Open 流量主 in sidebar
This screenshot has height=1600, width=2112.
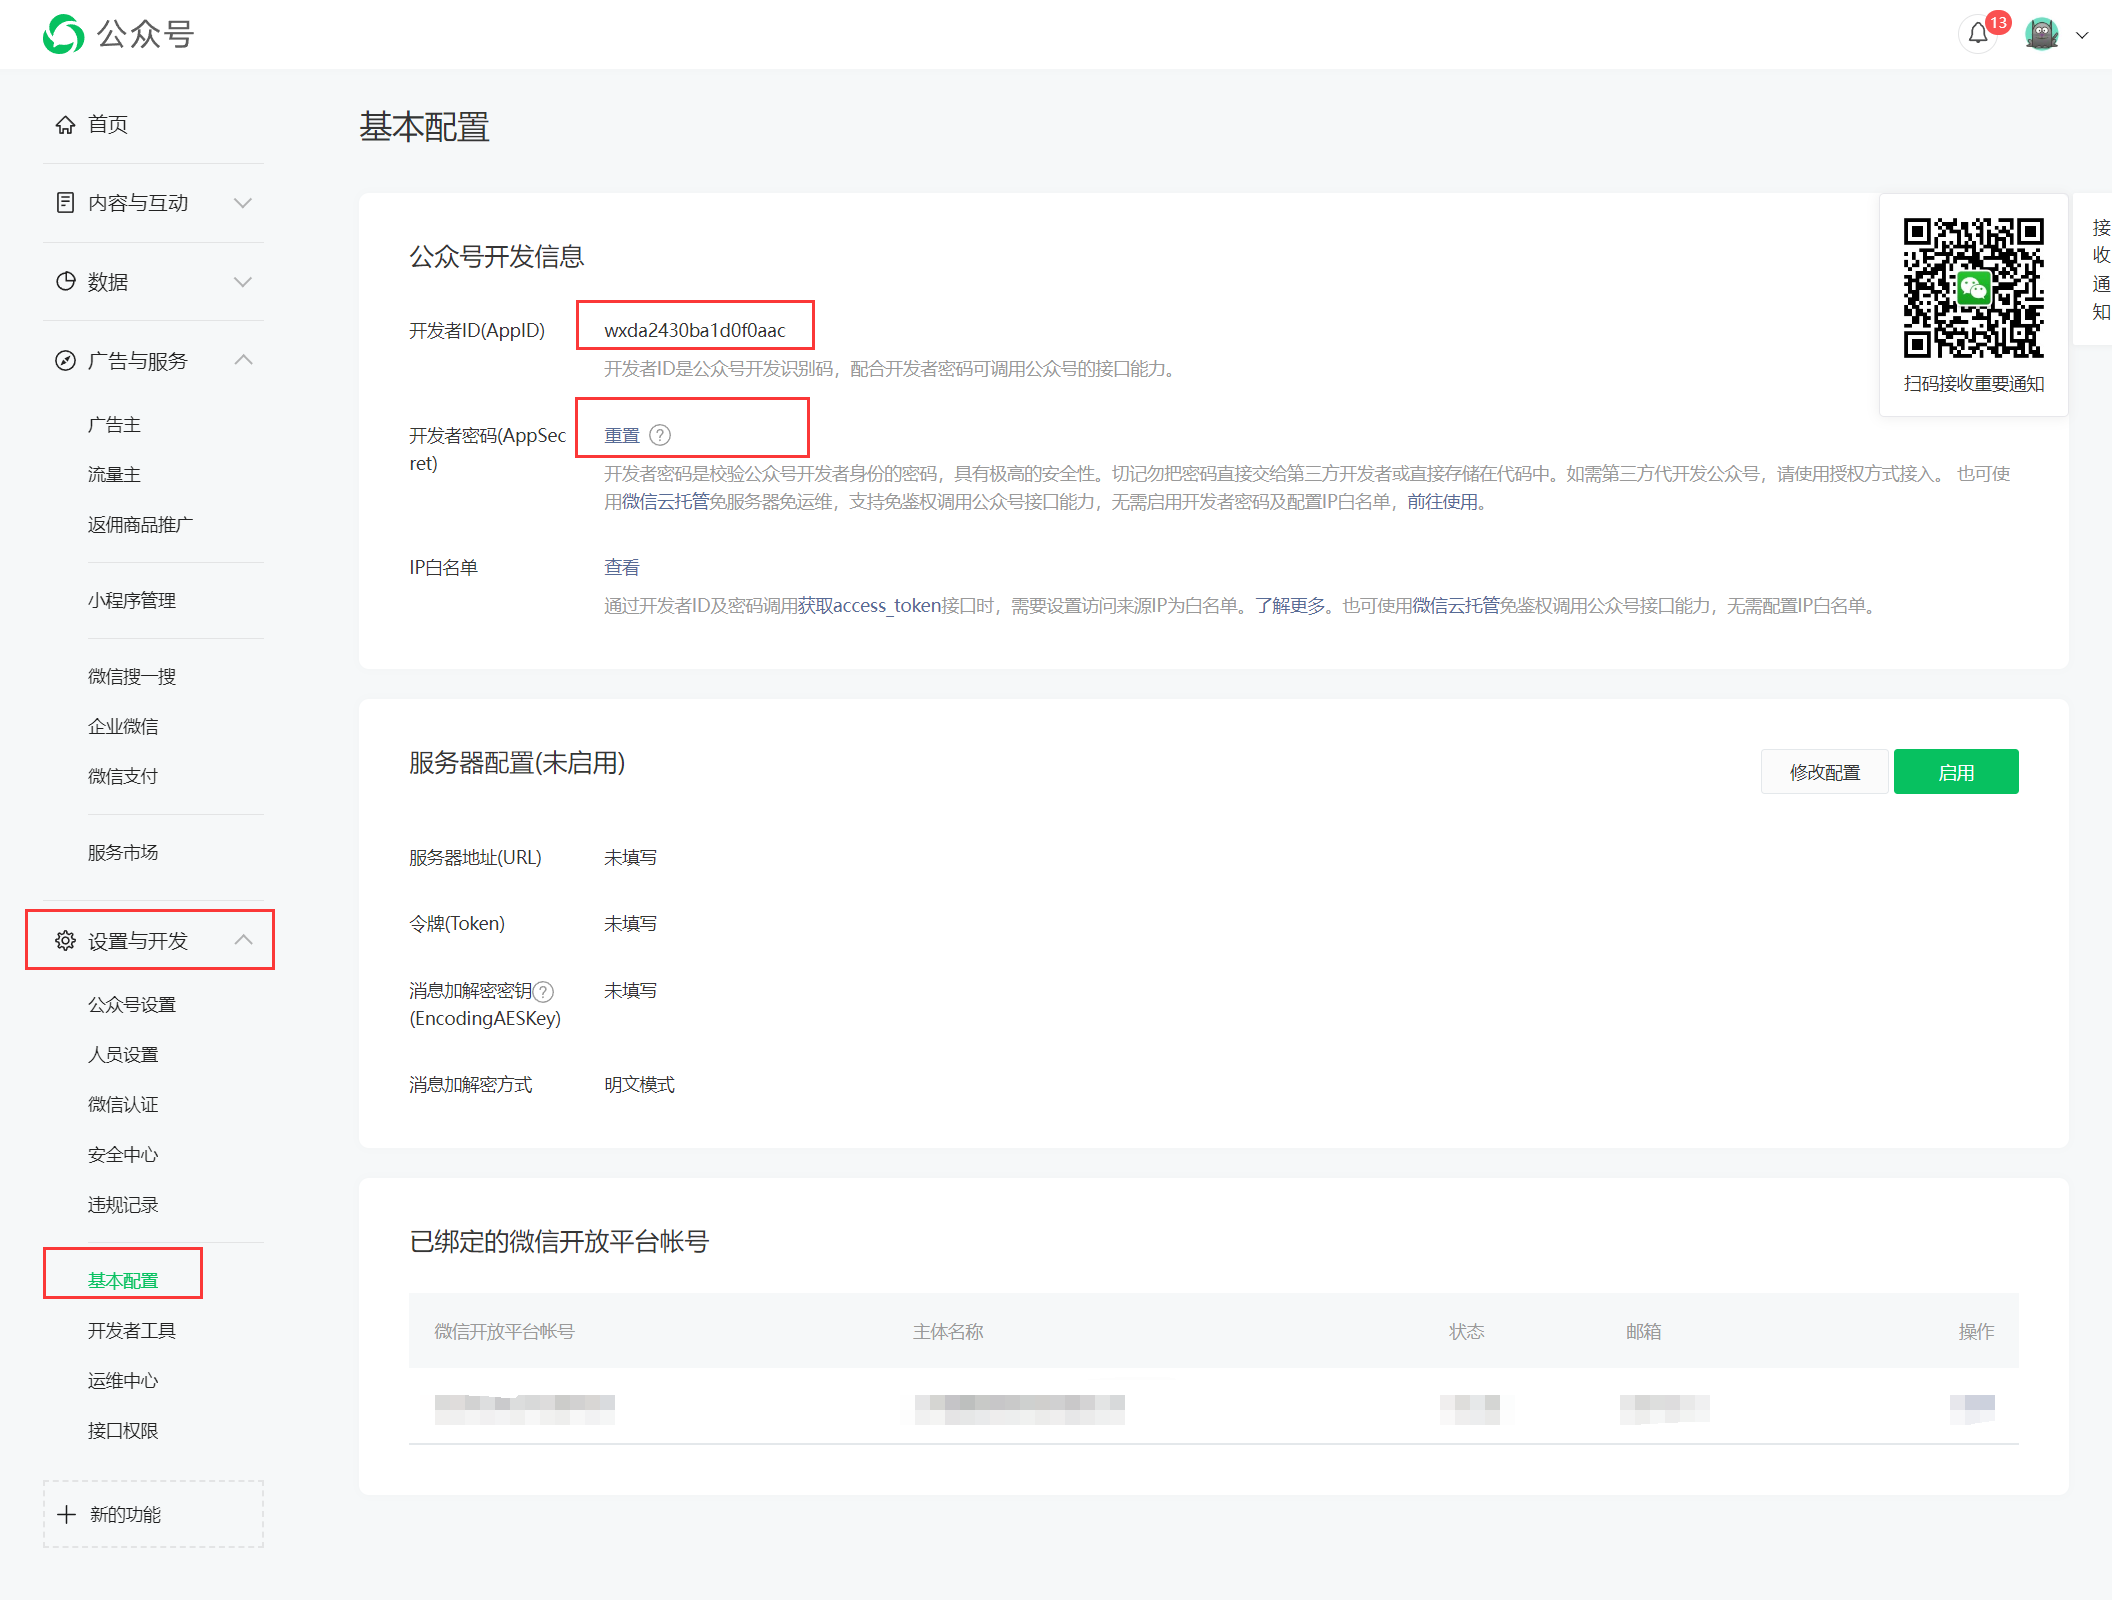coord(114,475)
